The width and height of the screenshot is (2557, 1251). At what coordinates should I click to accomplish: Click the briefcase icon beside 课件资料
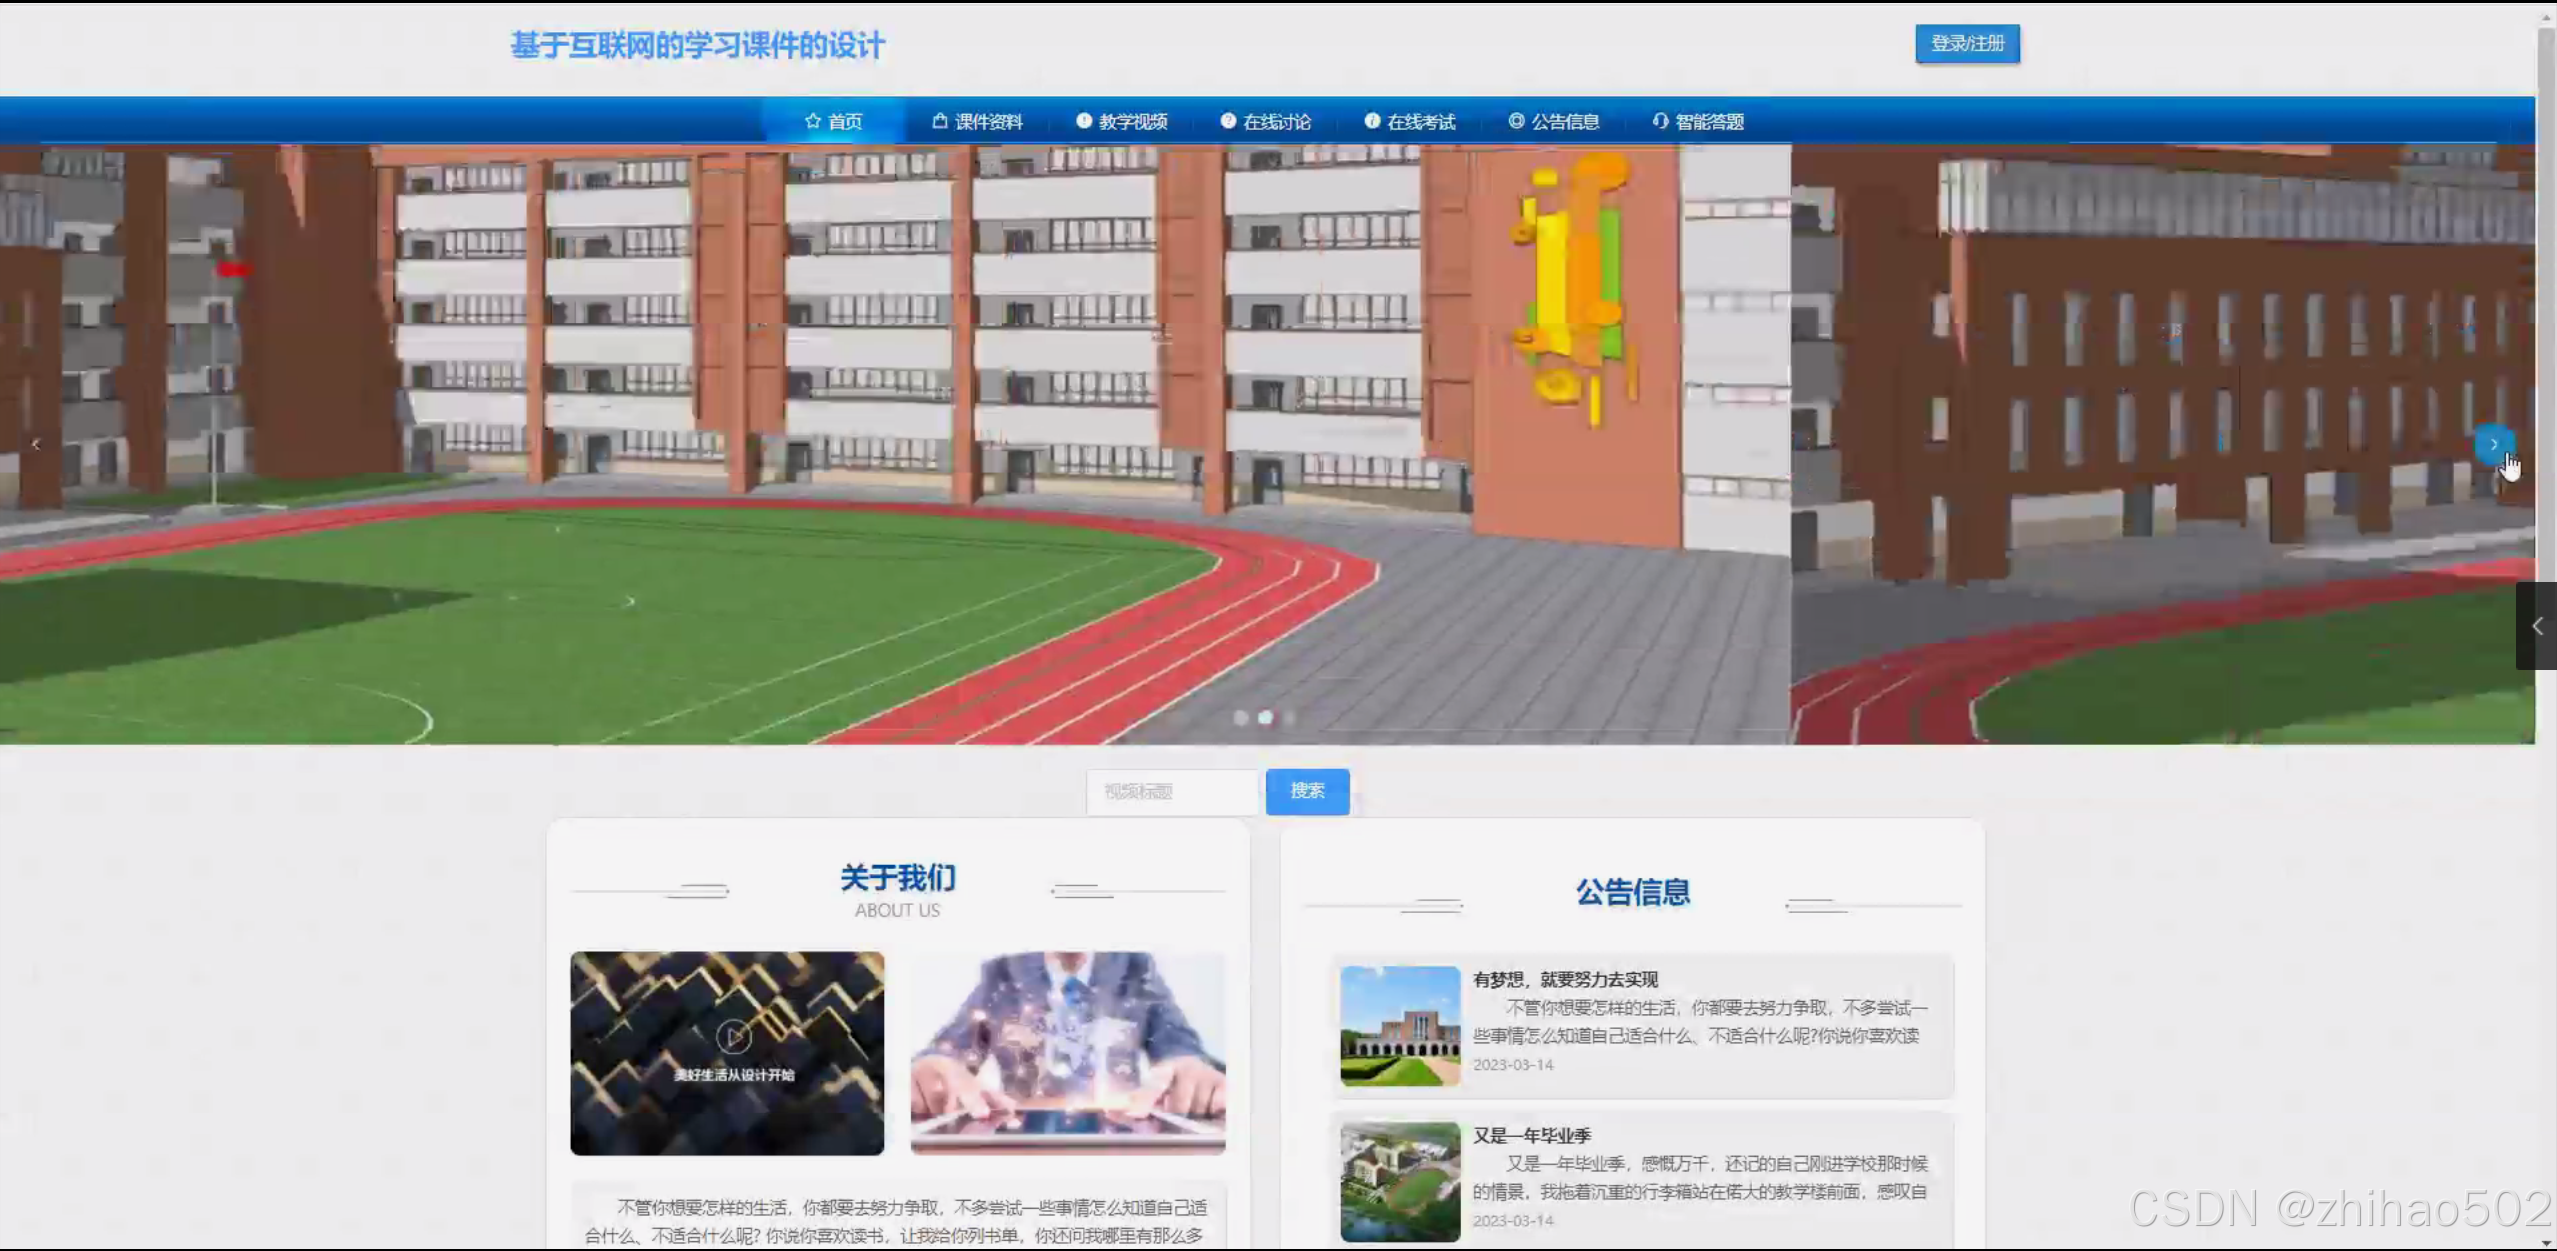tap(939, 121)
